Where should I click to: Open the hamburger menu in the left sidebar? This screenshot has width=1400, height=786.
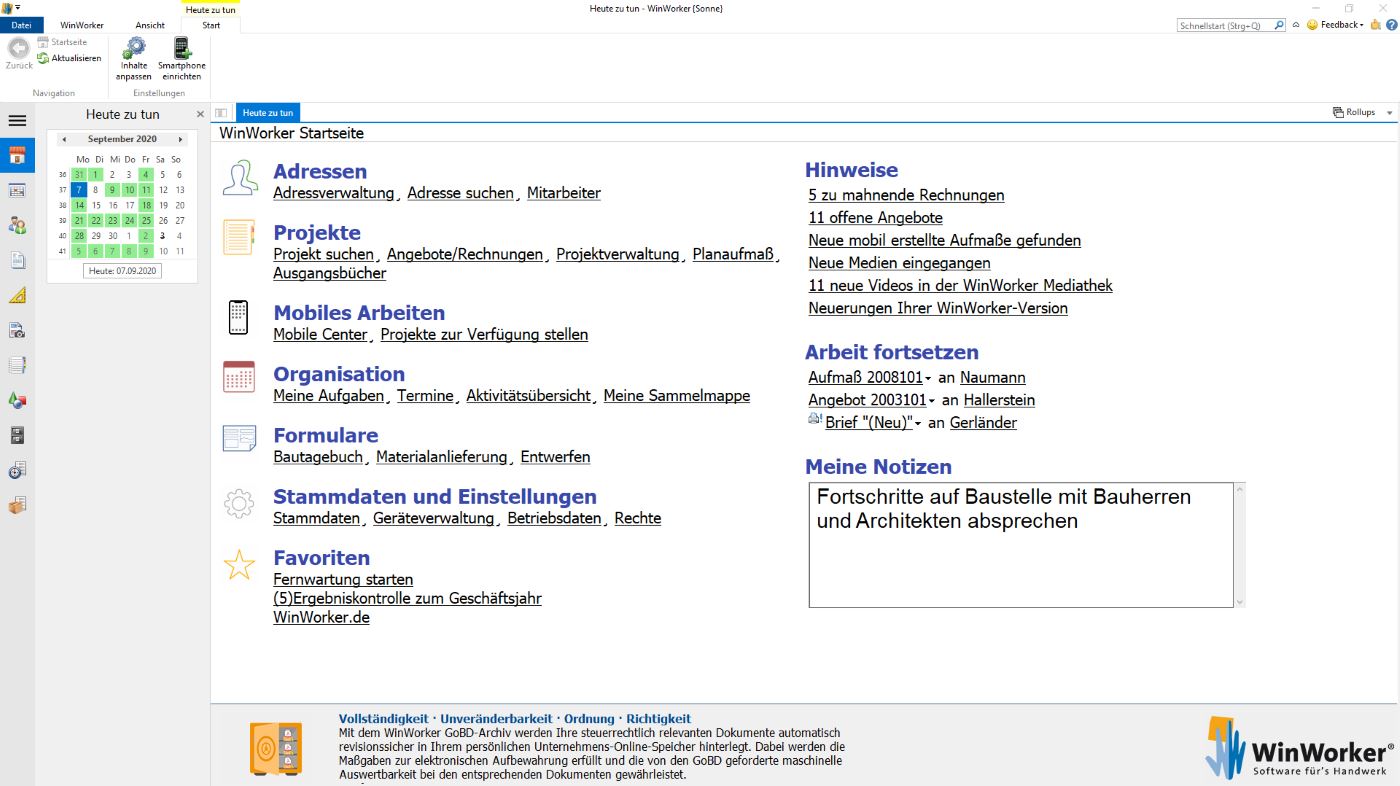click(17, 121)
